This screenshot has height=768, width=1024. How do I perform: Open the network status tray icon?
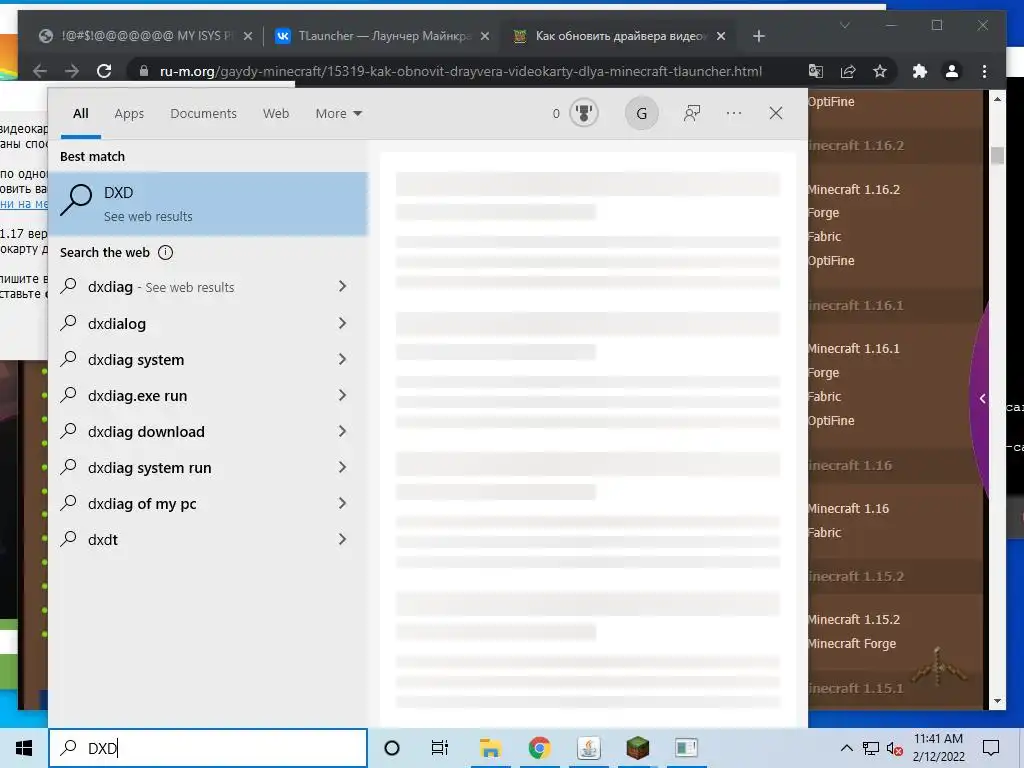871,748
